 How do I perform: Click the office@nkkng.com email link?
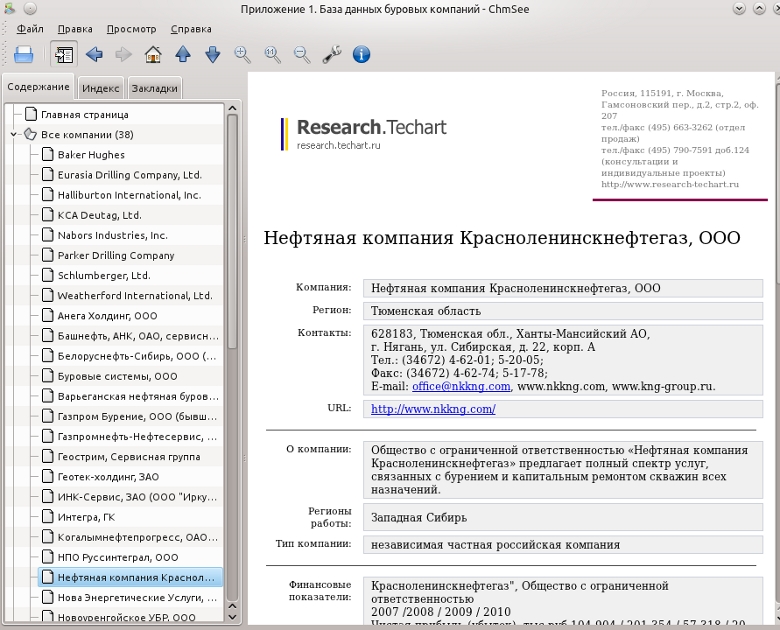coord(461,386)
